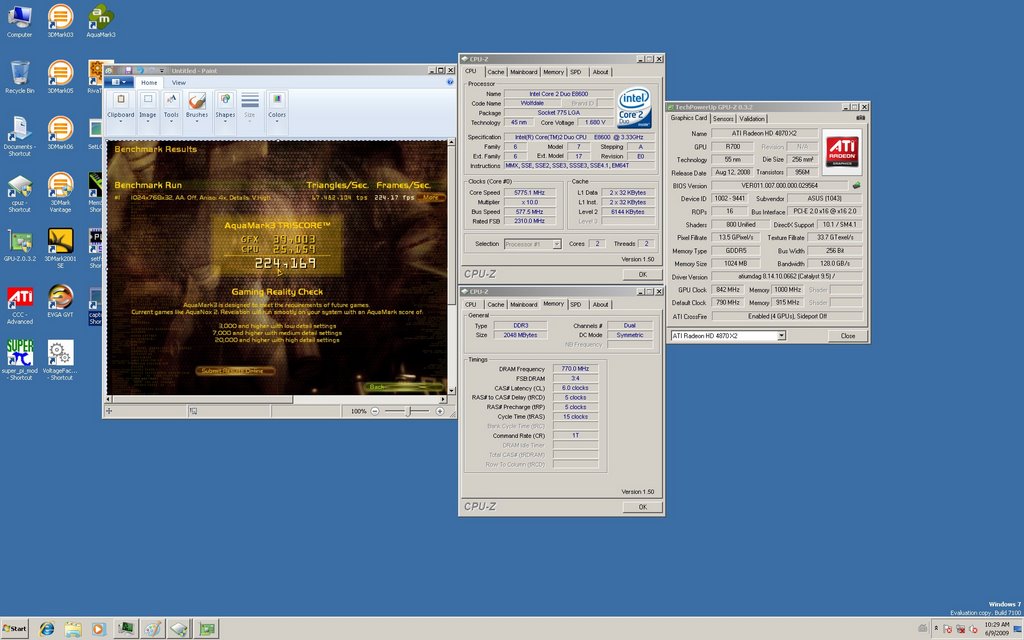Click the CPU name field Intel Core 2 Duo E8600
This screenshot has width=1024, height=640.
point(558,94)
